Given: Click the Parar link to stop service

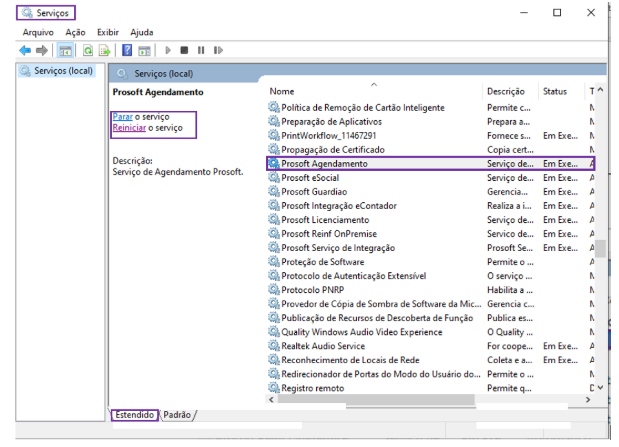Looking at the screenshot, I should tap(123, 116).
